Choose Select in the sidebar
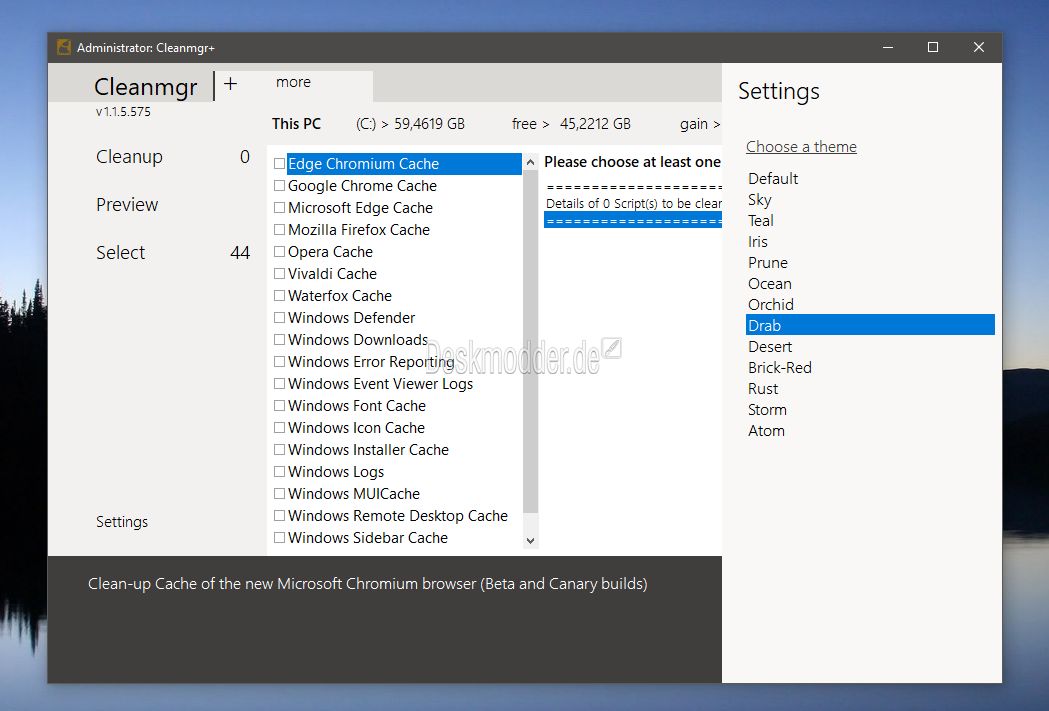The height and width of the screenshot is (711, 1049). 120,253
